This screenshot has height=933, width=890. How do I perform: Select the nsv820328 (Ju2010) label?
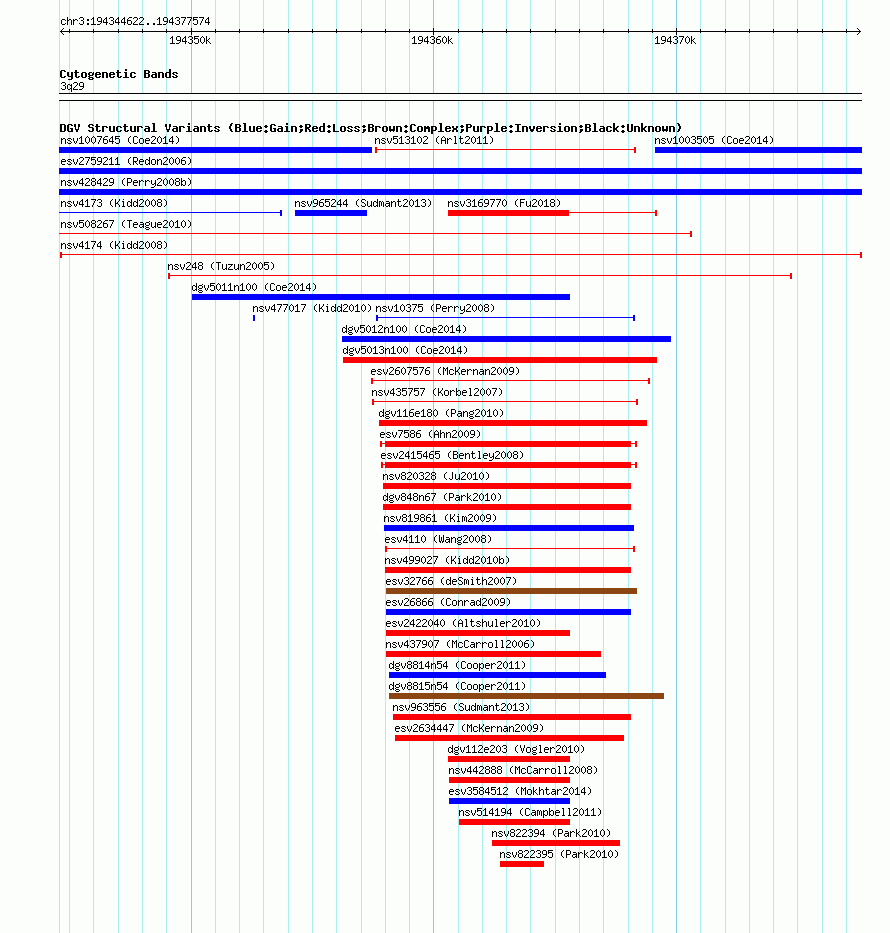tap(436, 477)
